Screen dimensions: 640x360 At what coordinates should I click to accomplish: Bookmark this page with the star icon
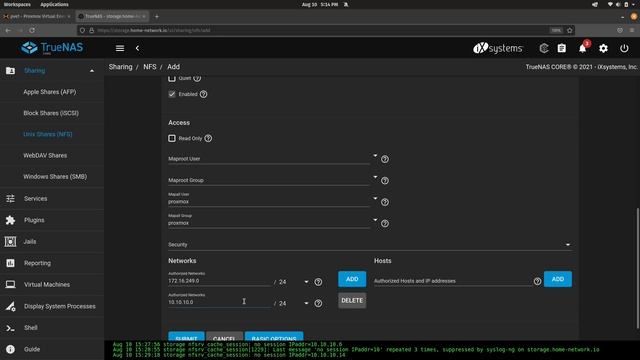[570, 30]
